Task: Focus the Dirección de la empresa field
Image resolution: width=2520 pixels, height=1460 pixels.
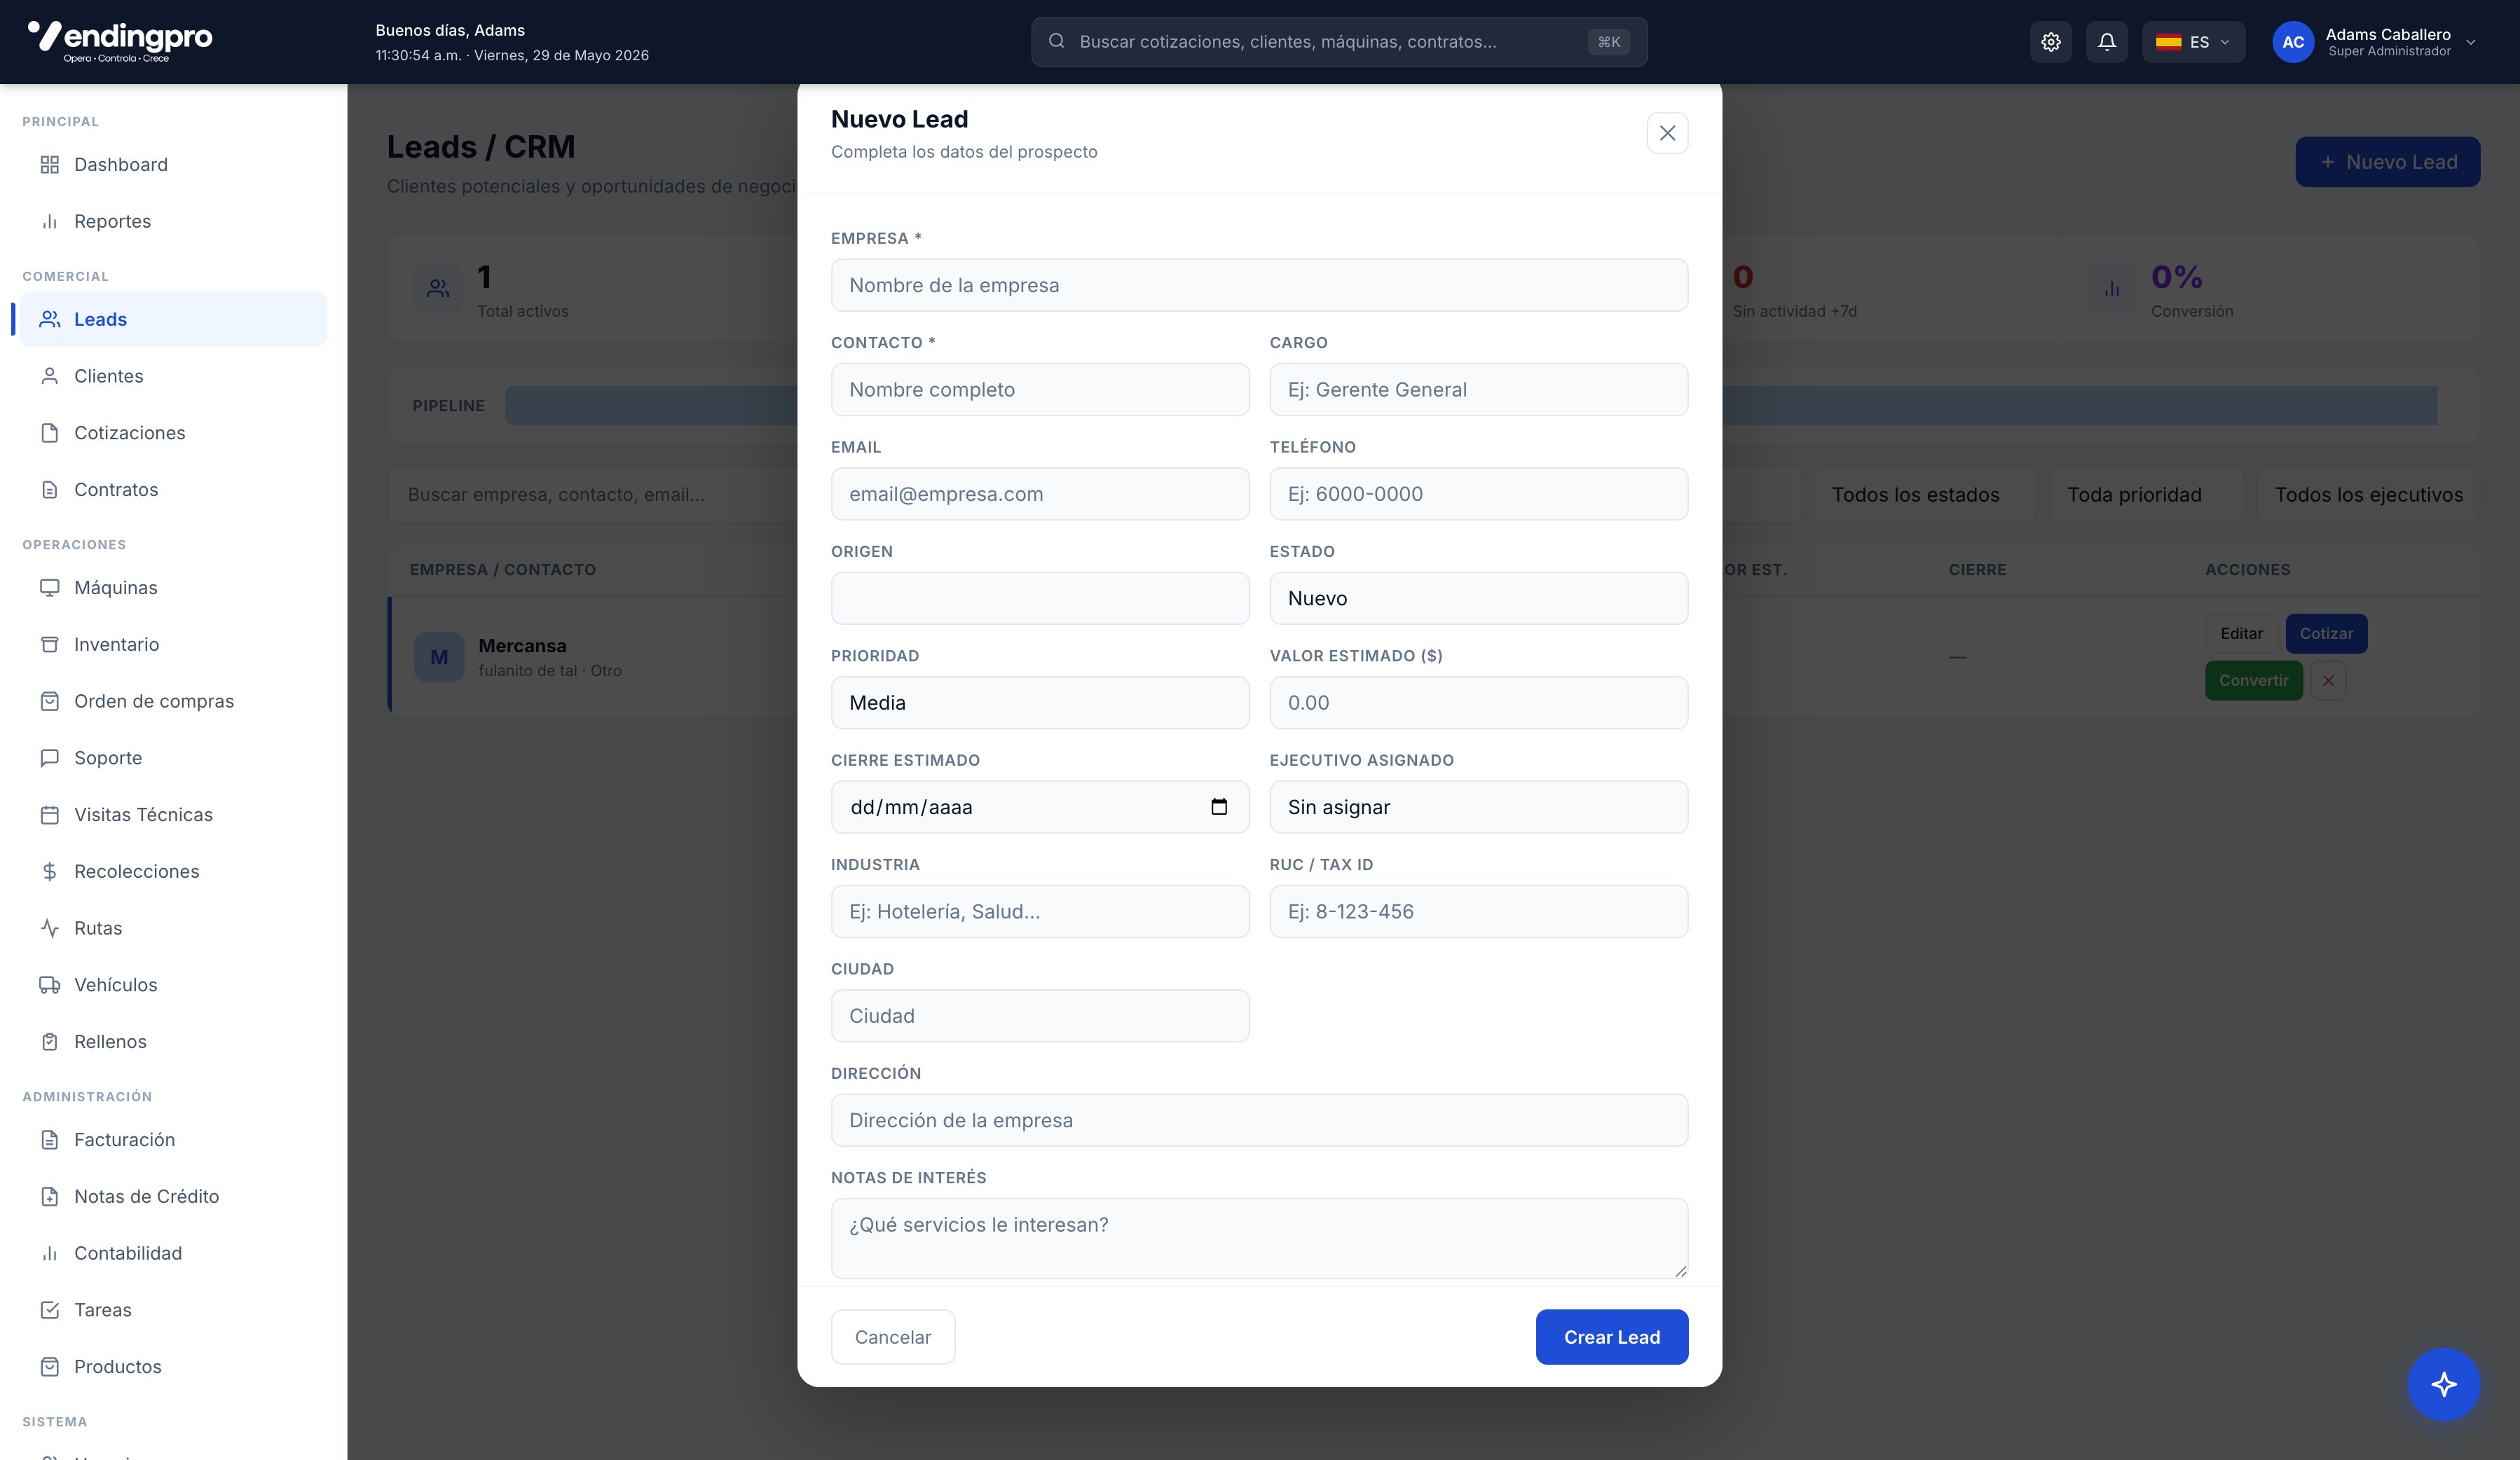Action: pos(1259,1120)
